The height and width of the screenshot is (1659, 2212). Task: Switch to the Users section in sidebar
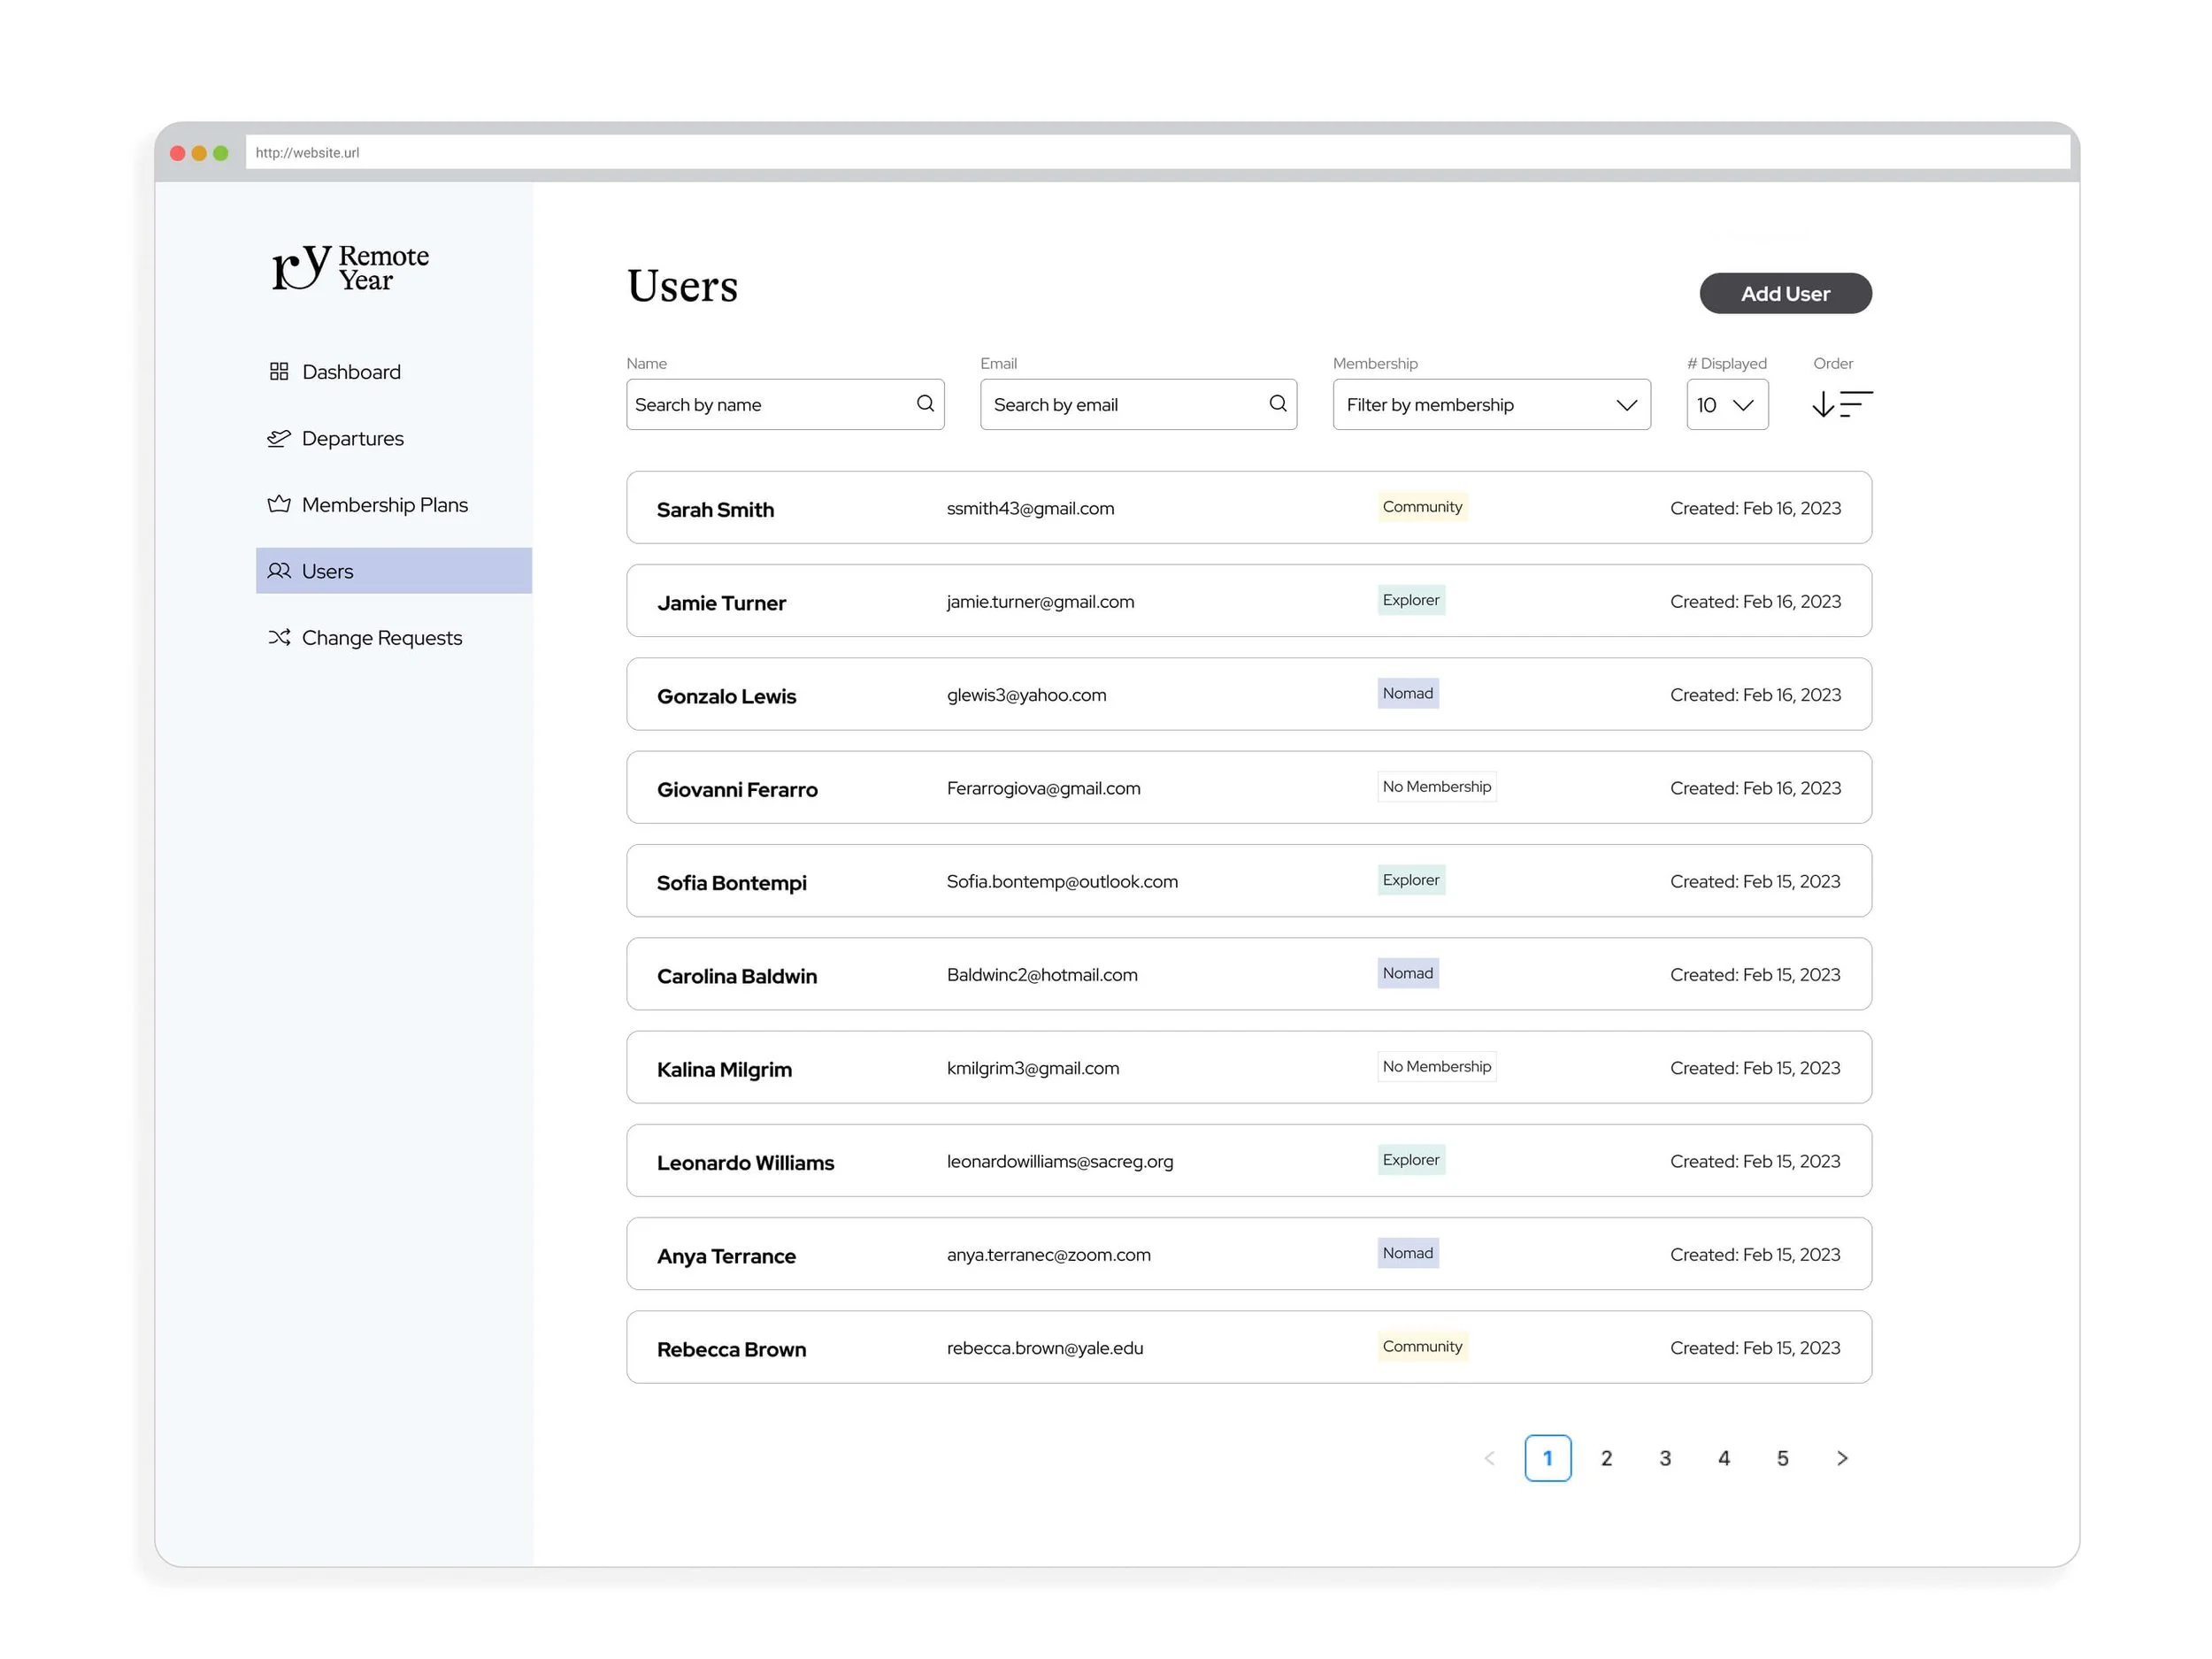[x=326, y=570]
